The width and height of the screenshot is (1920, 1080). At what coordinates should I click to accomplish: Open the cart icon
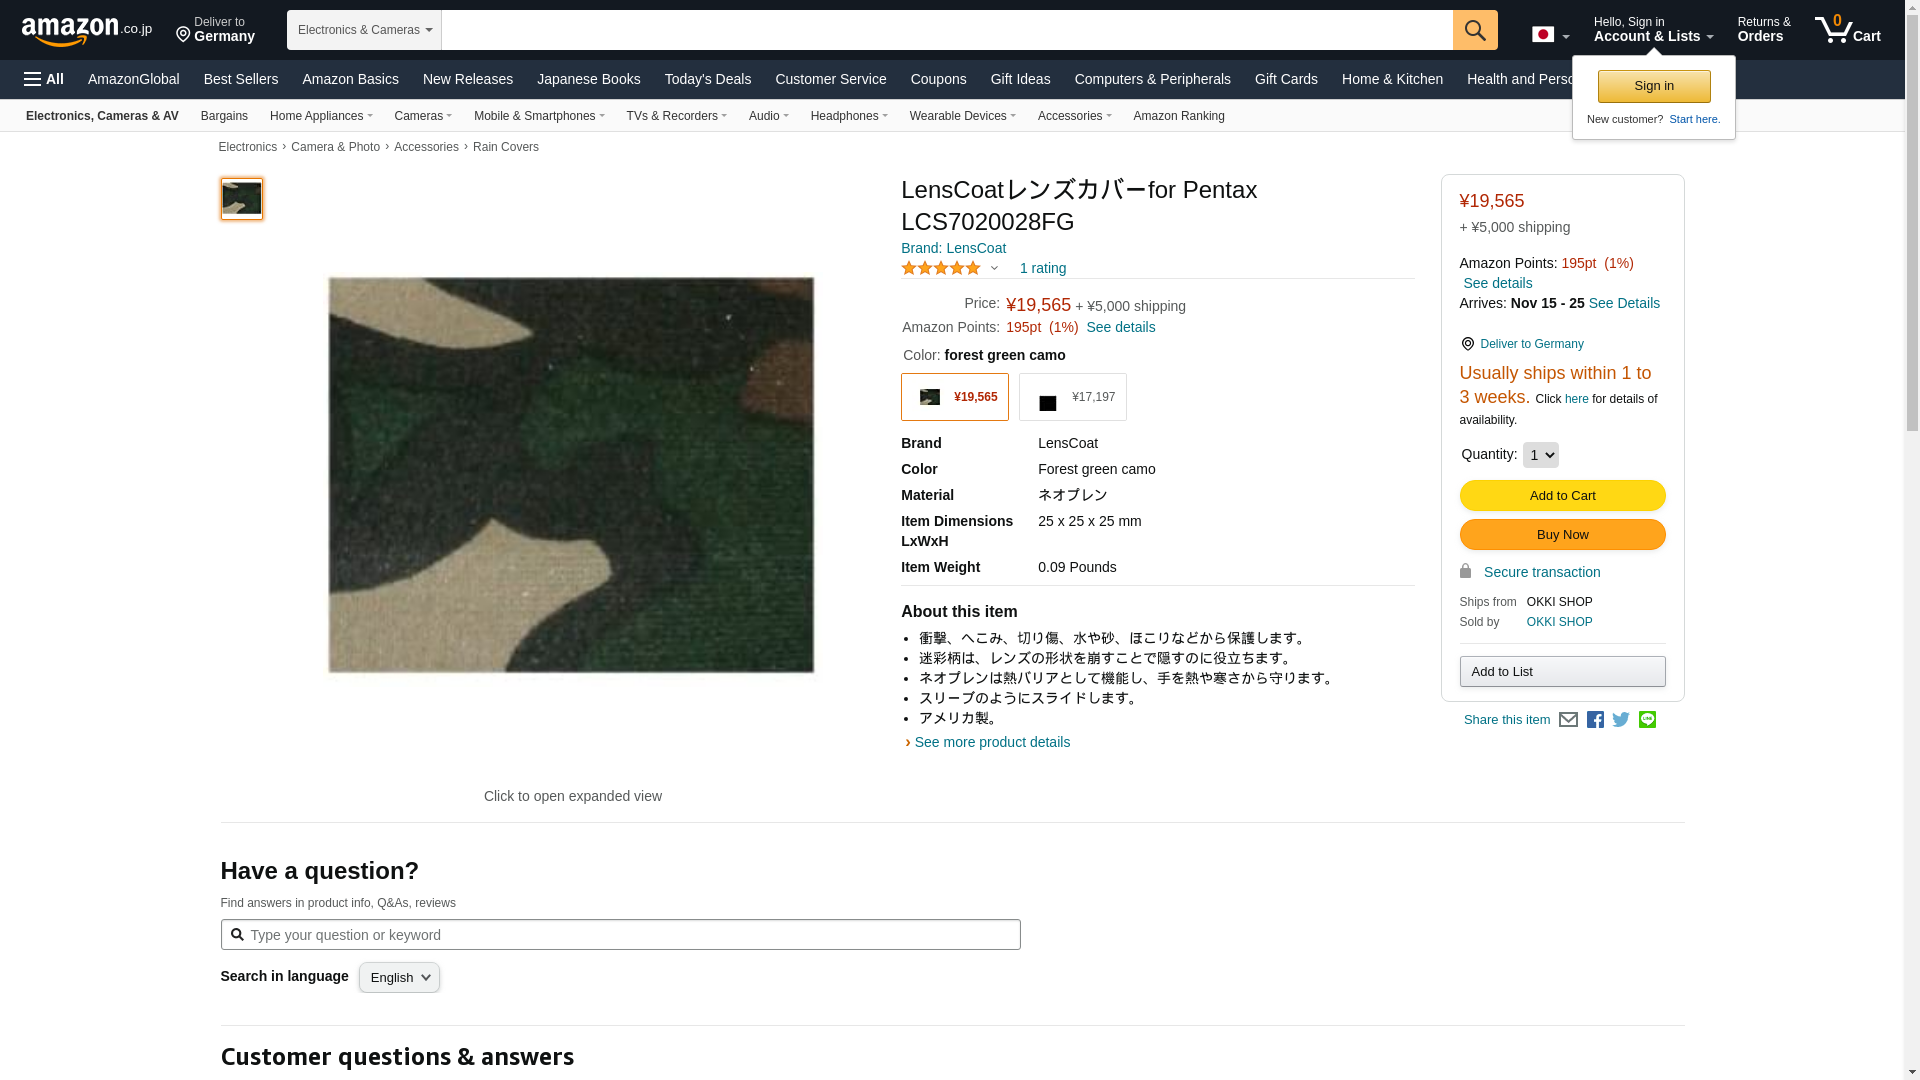pyautogui.click(x=1847, y=30)
